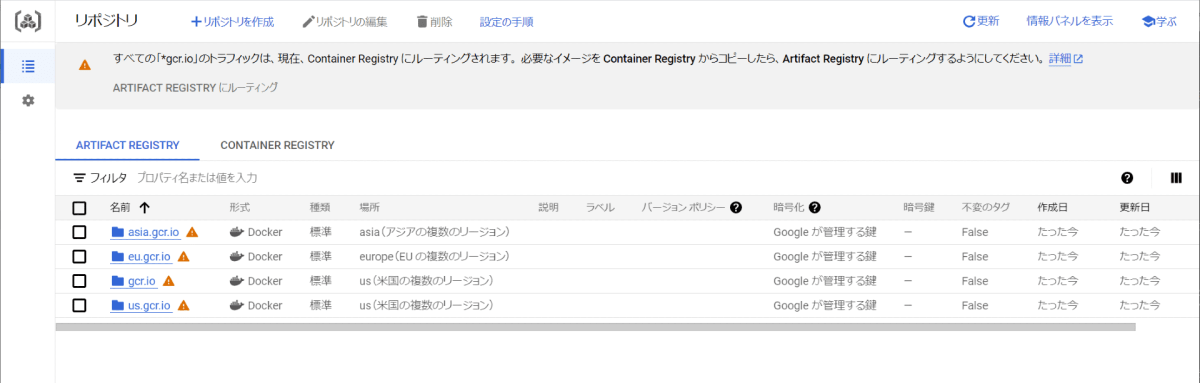Switch to ARTIFACT REGISTRY tab
This screenshot has width=1200, height=383.
coord(127,145)
